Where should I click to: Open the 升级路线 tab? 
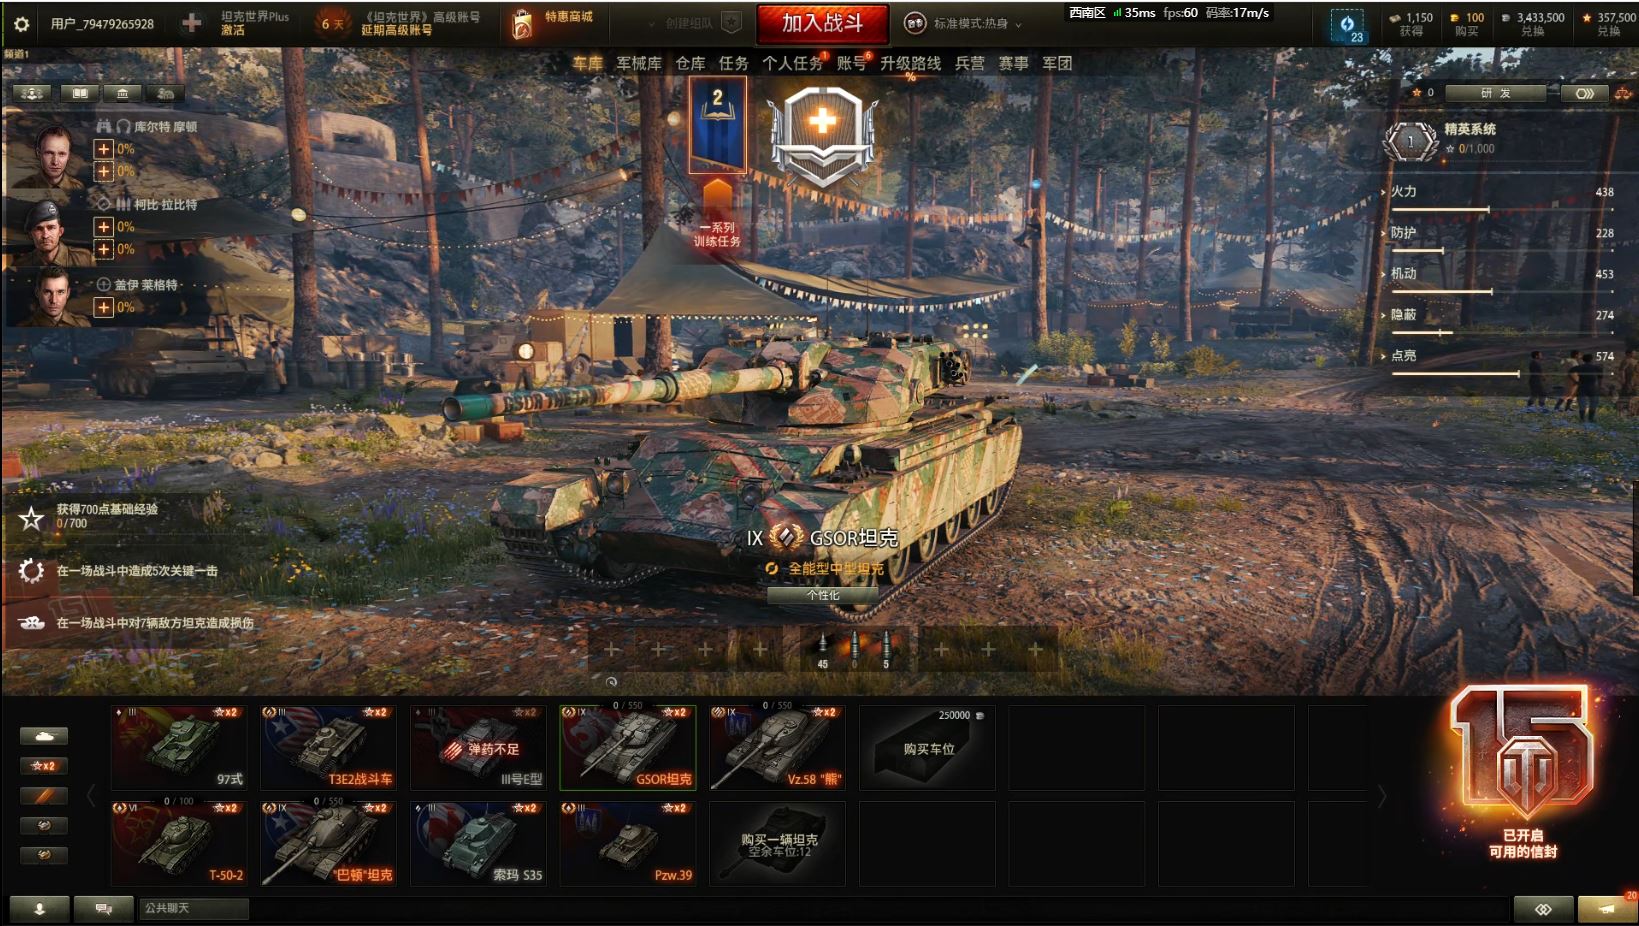tap(910, 63)
